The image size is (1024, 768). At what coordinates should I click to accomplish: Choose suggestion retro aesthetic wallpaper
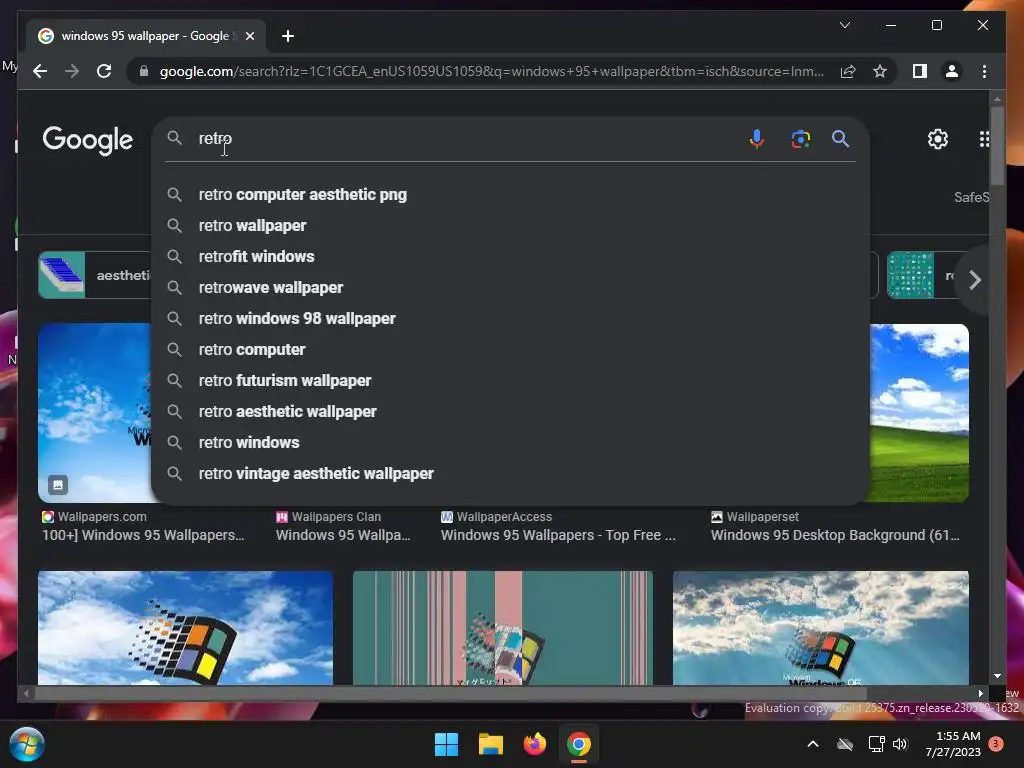coord(287,411)
